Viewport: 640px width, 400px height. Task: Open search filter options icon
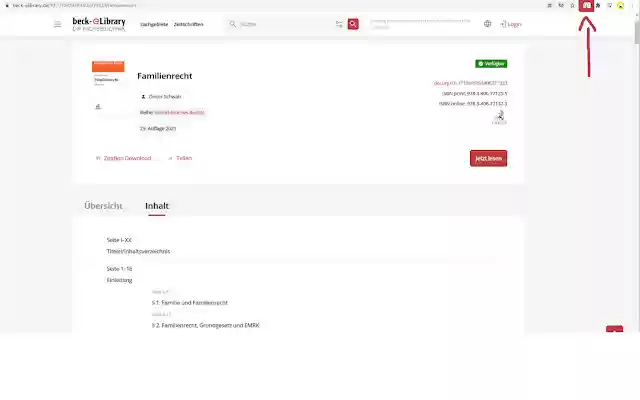coord(339,24)
